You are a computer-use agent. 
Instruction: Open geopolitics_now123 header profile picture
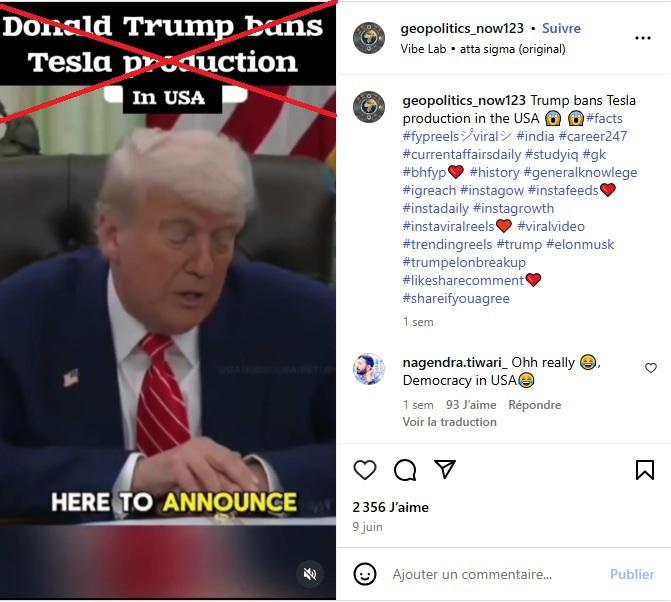369,38
